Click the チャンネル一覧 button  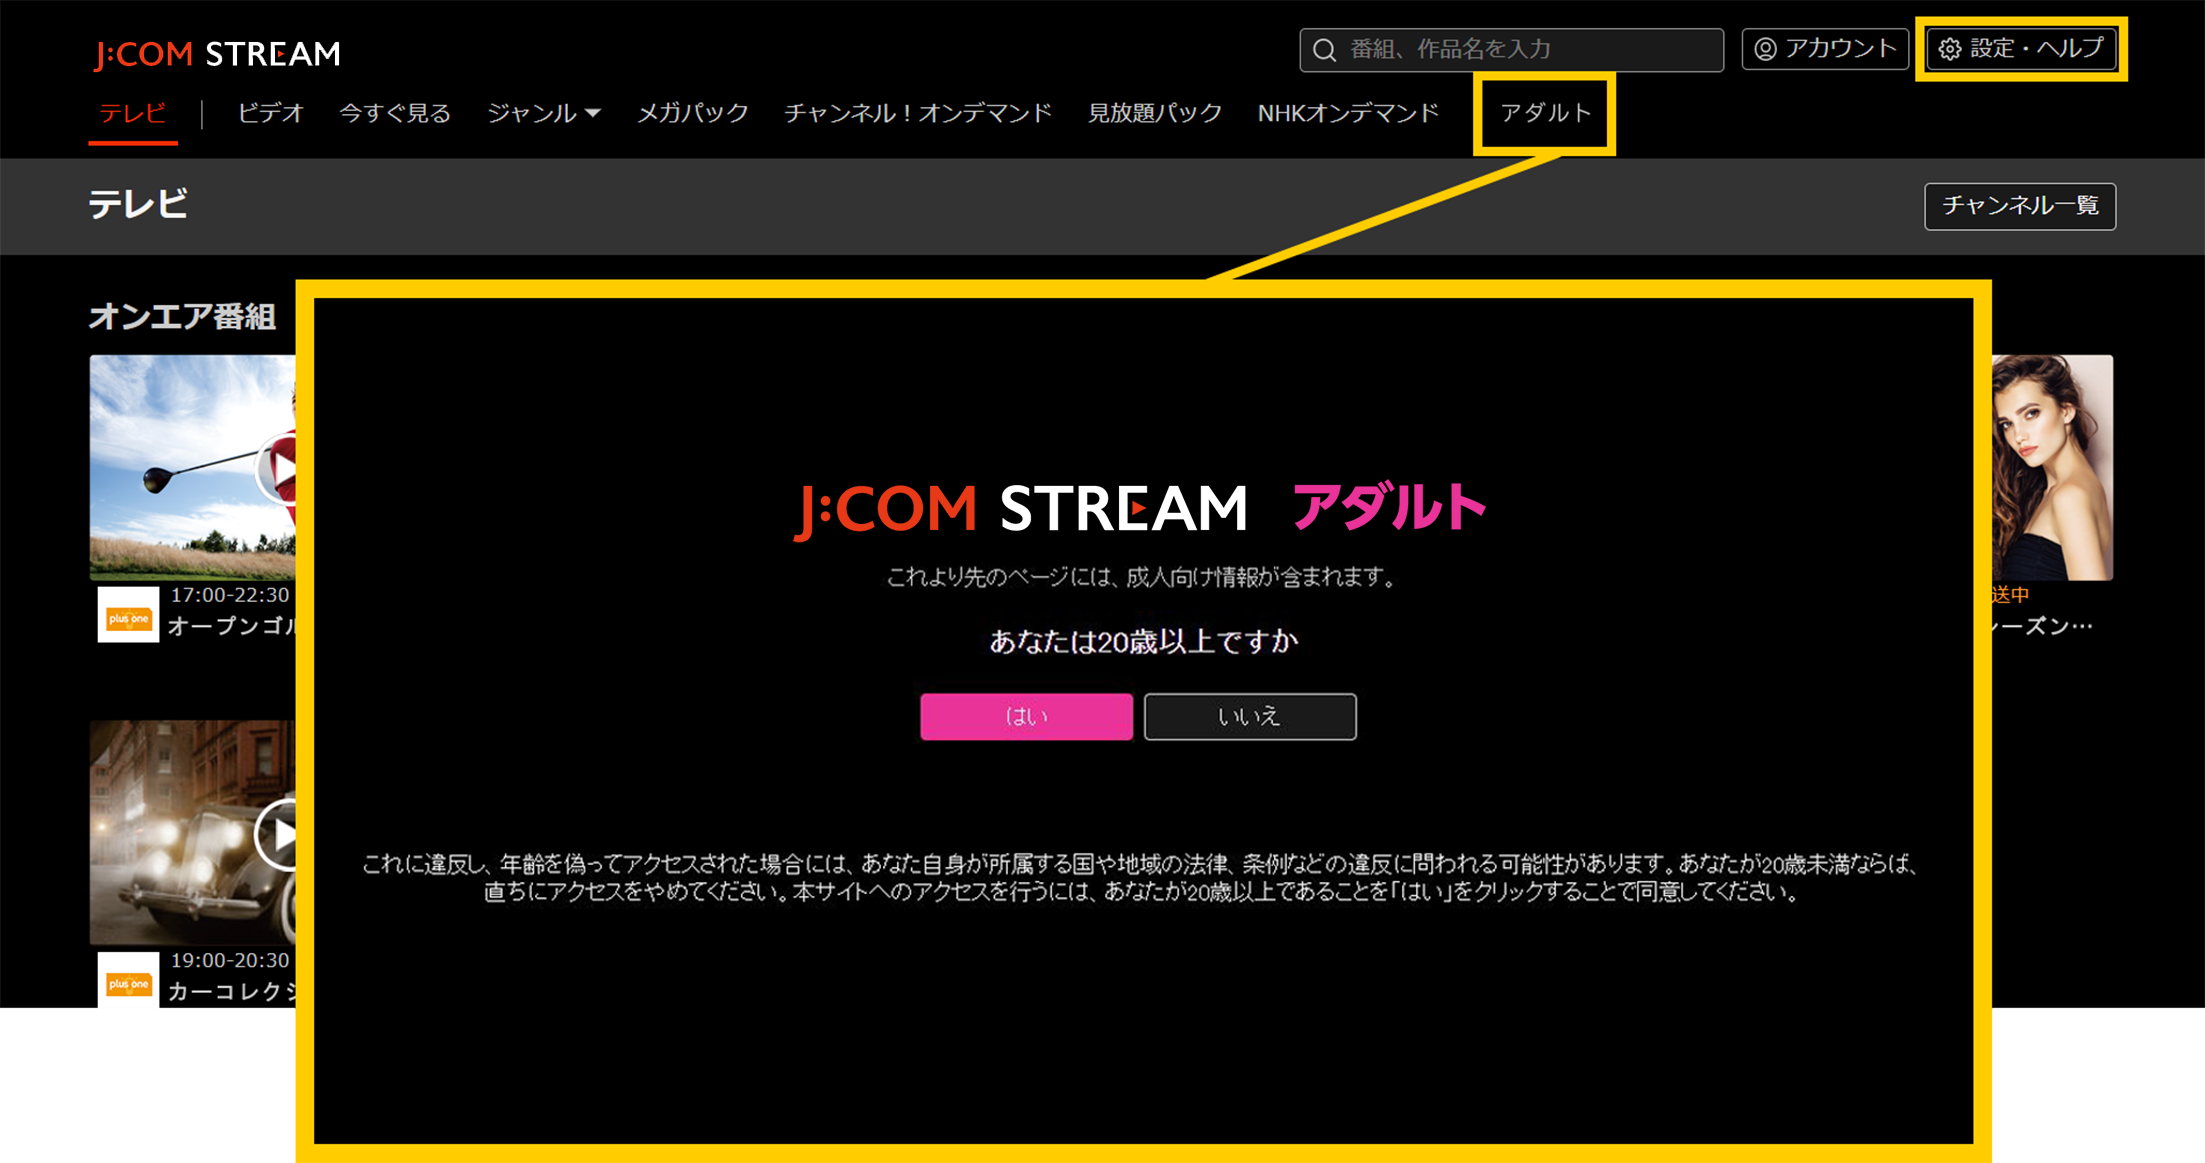tap(2020, 206)
